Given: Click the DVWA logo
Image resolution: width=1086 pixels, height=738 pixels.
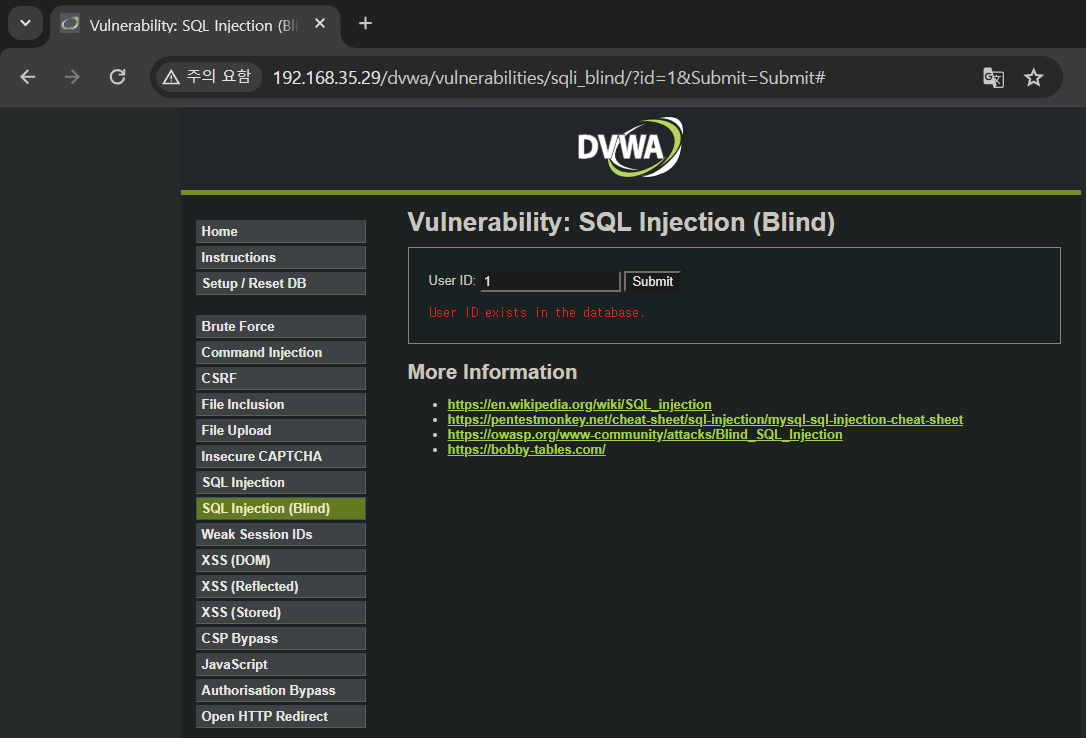Looking at the screenshot, I should click(x=630, y=147).
